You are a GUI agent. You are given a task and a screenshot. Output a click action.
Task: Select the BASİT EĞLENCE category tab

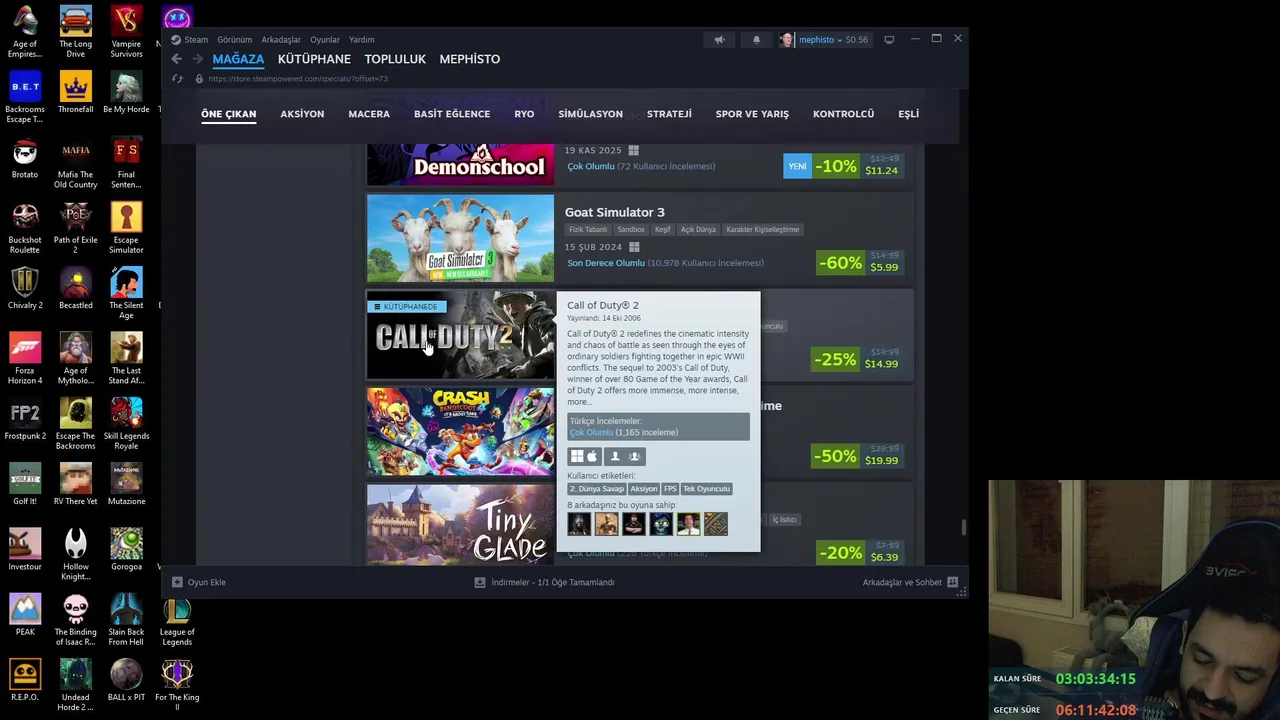(x=452, y=114)
